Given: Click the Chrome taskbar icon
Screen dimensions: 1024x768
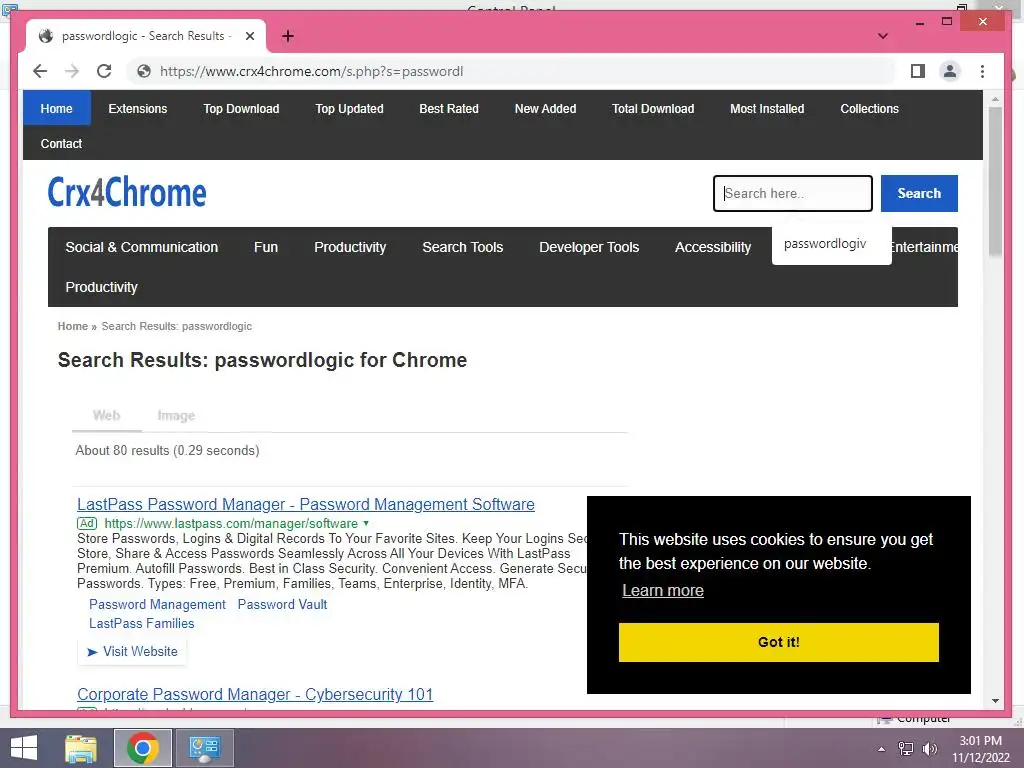Looking at the screenshot, I should 143,748.
